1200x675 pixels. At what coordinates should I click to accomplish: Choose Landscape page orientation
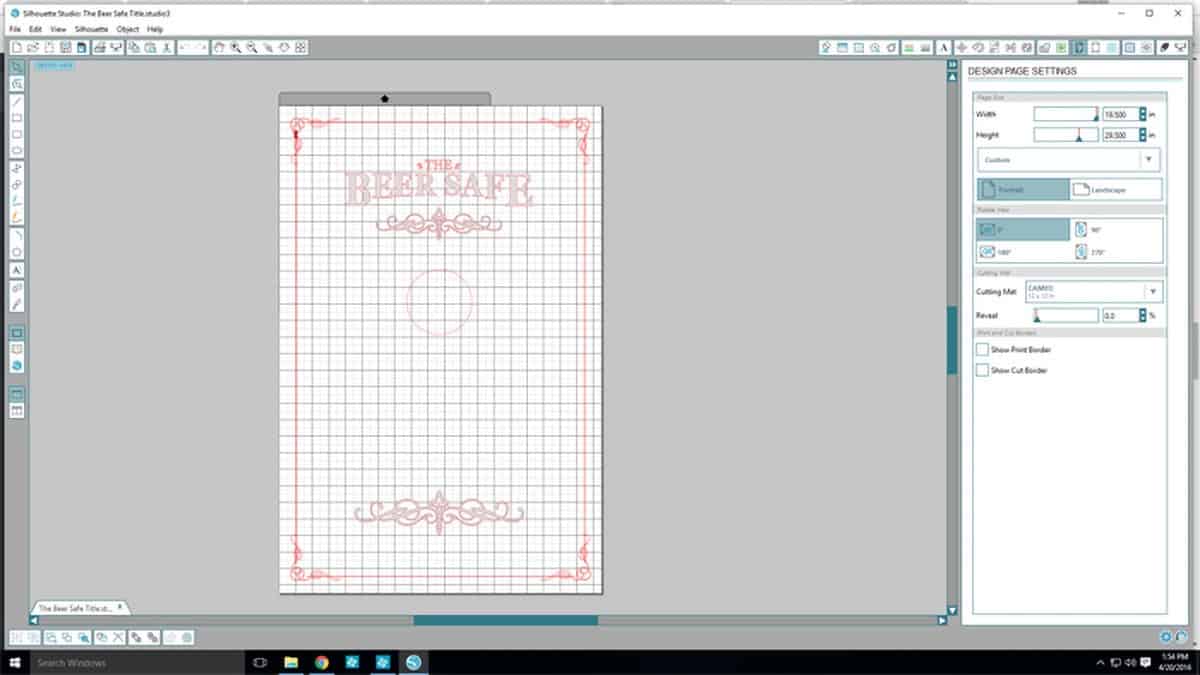(x=1116, y=189)
